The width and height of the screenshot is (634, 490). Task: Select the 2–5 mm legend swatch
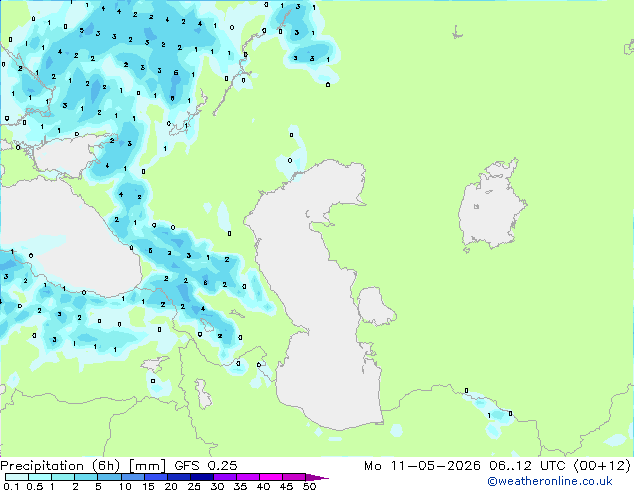pyautogui.click(x=86, y=477)
